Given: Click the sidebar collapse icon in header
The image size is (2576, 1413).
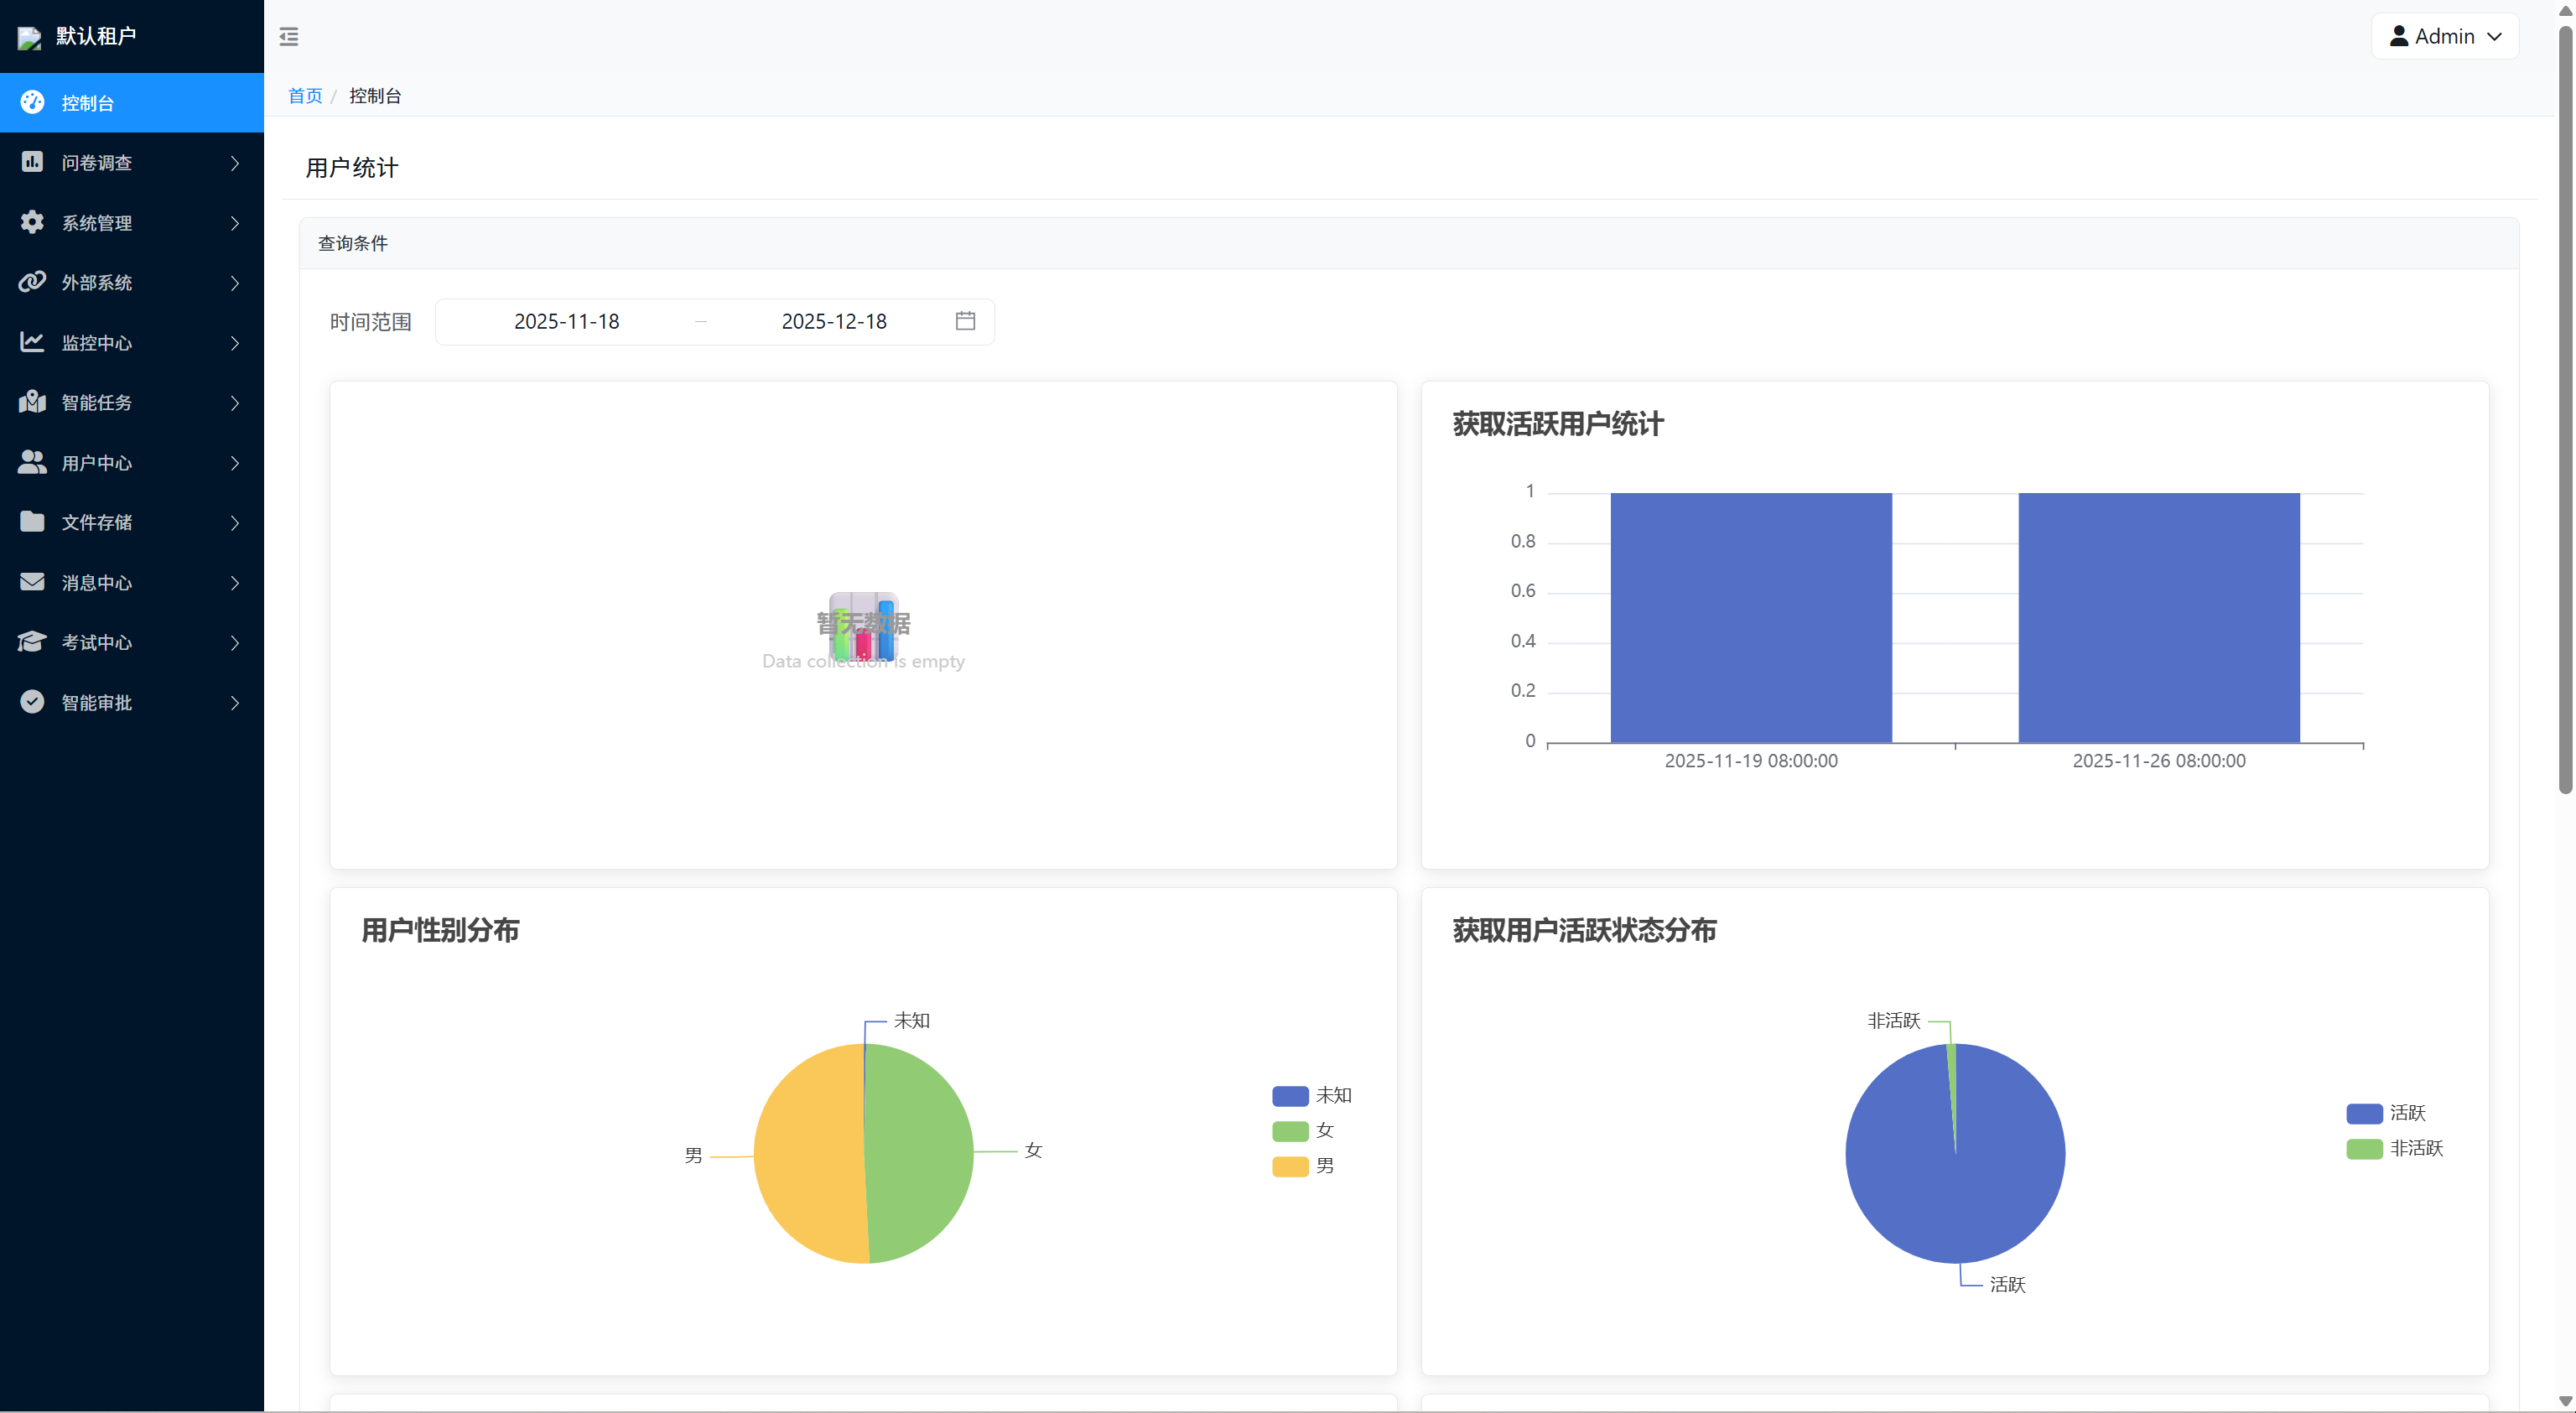Looking at the screenshot, I should (289, 37).
